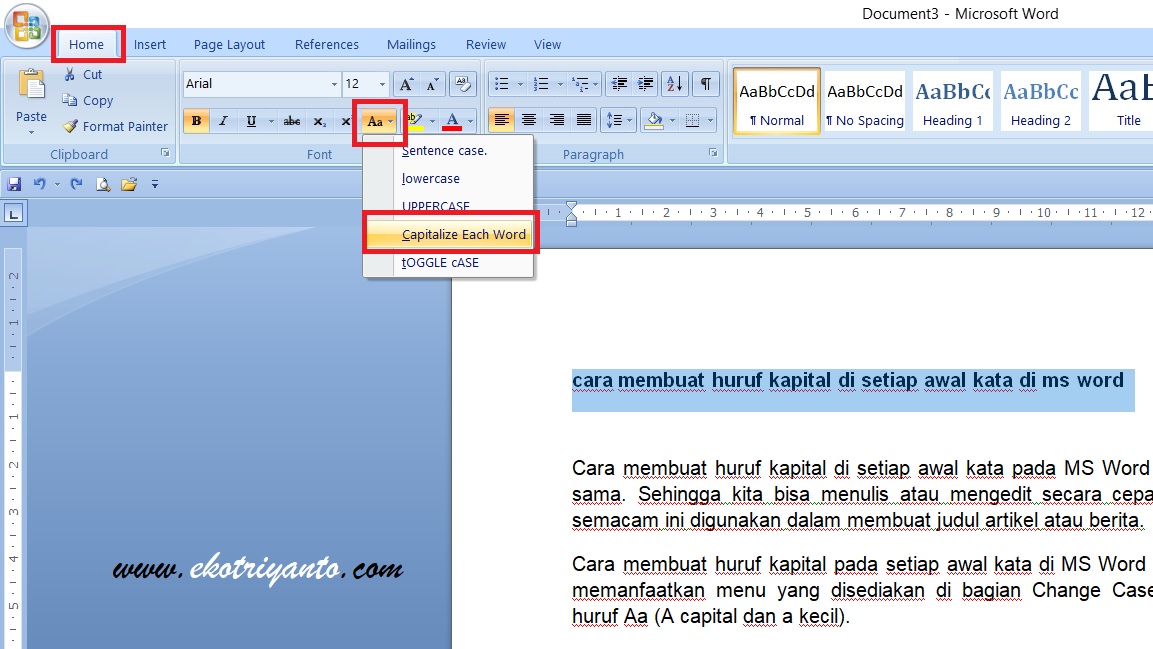Center the paragraph text

(x=529, y=120)
